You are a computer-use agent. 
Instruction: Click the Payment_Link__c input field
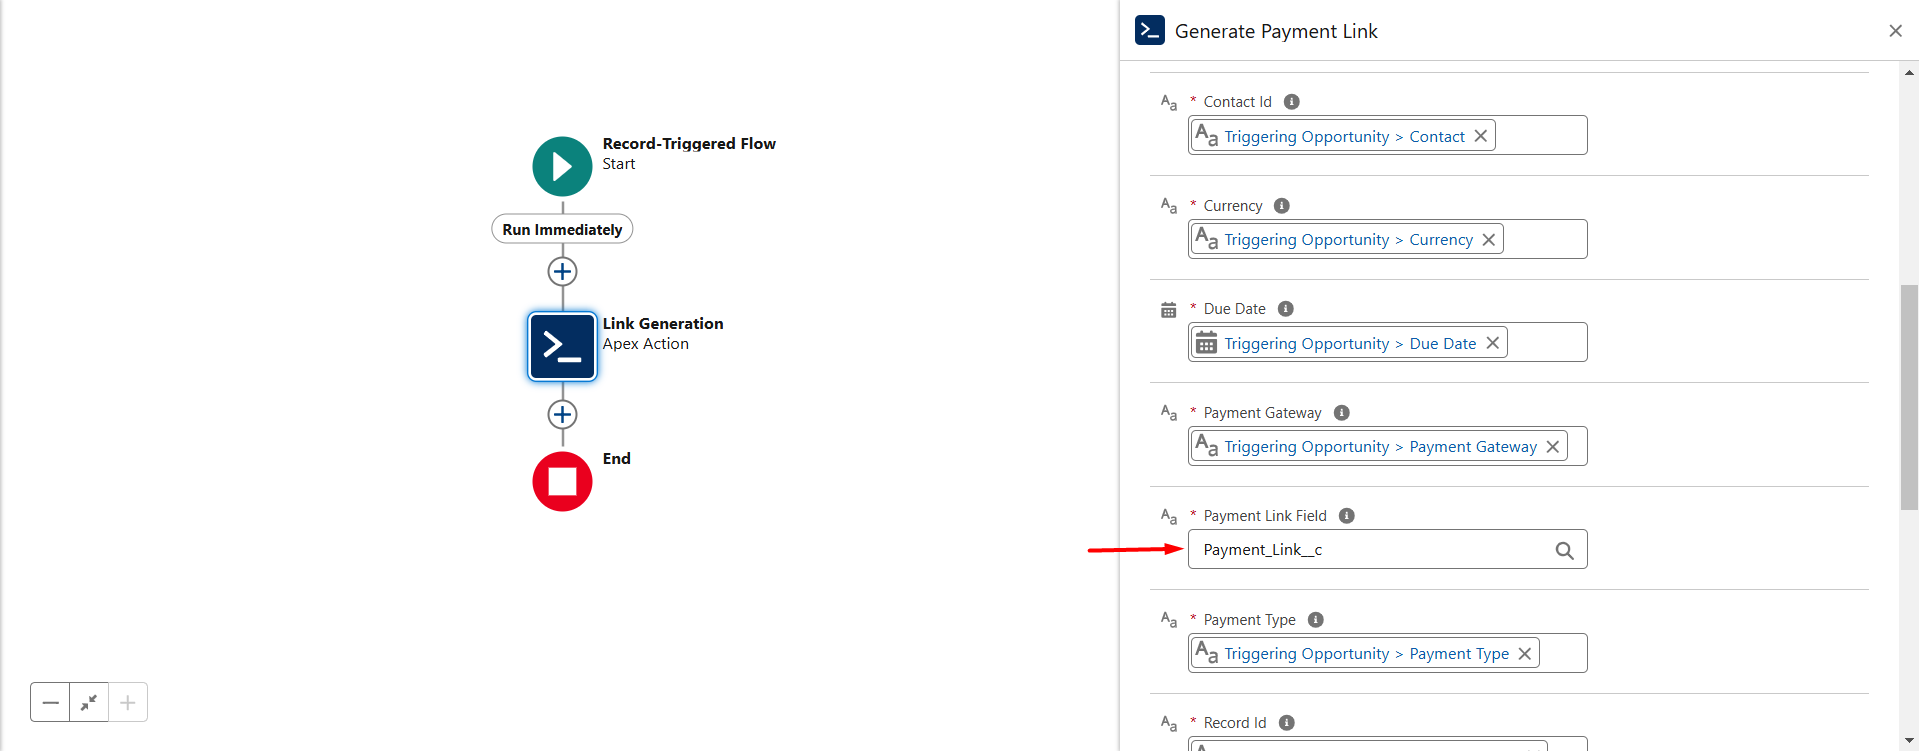pos(1387,549)
